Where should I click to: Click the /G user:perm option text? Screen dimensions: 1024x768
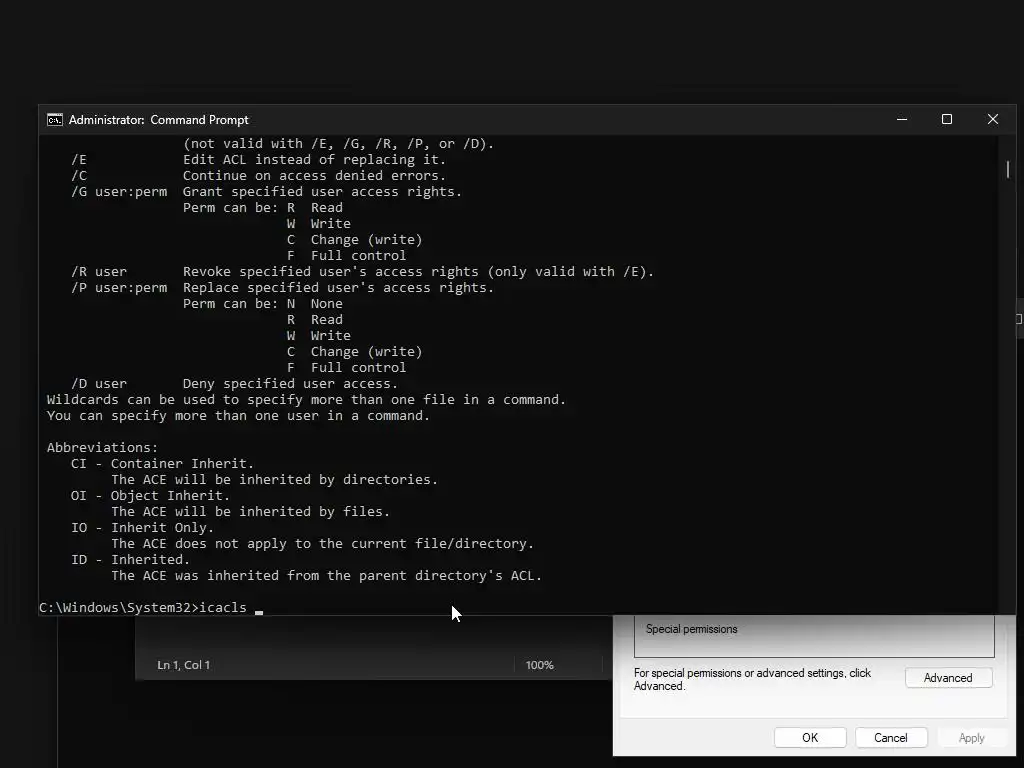point(119,192)
